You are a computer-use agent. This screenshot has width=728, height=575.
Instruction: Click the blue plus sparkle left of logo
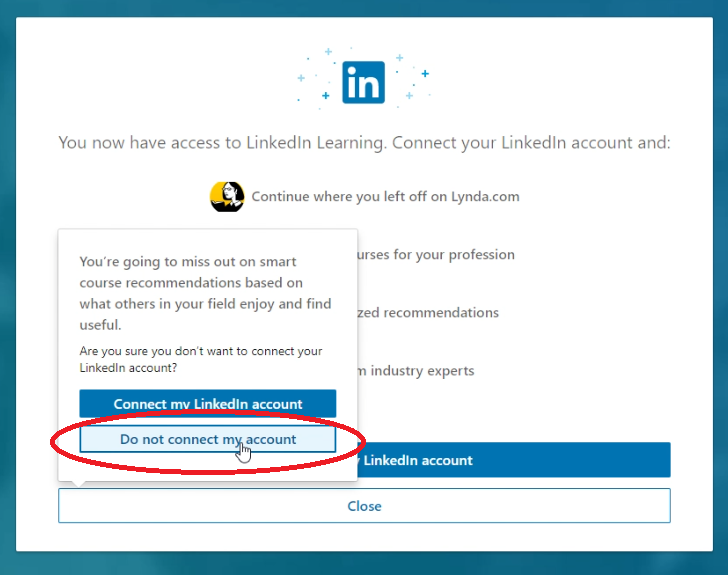pos(325,95)
